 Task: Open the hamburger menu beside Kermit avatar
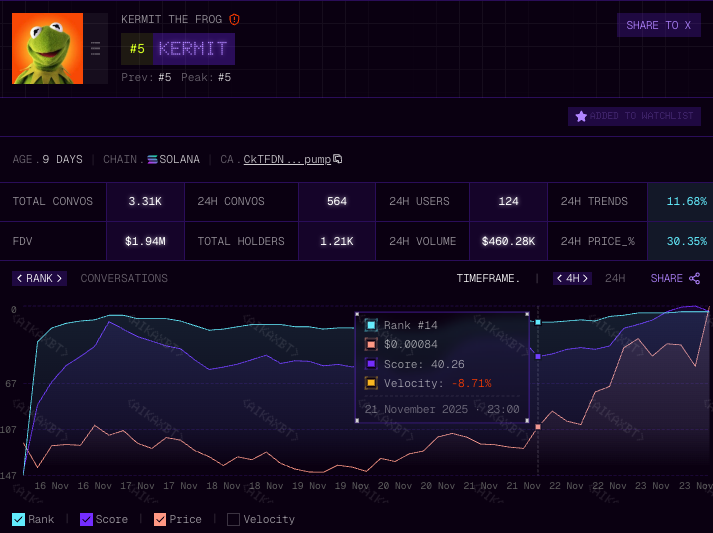coord(95,48)
